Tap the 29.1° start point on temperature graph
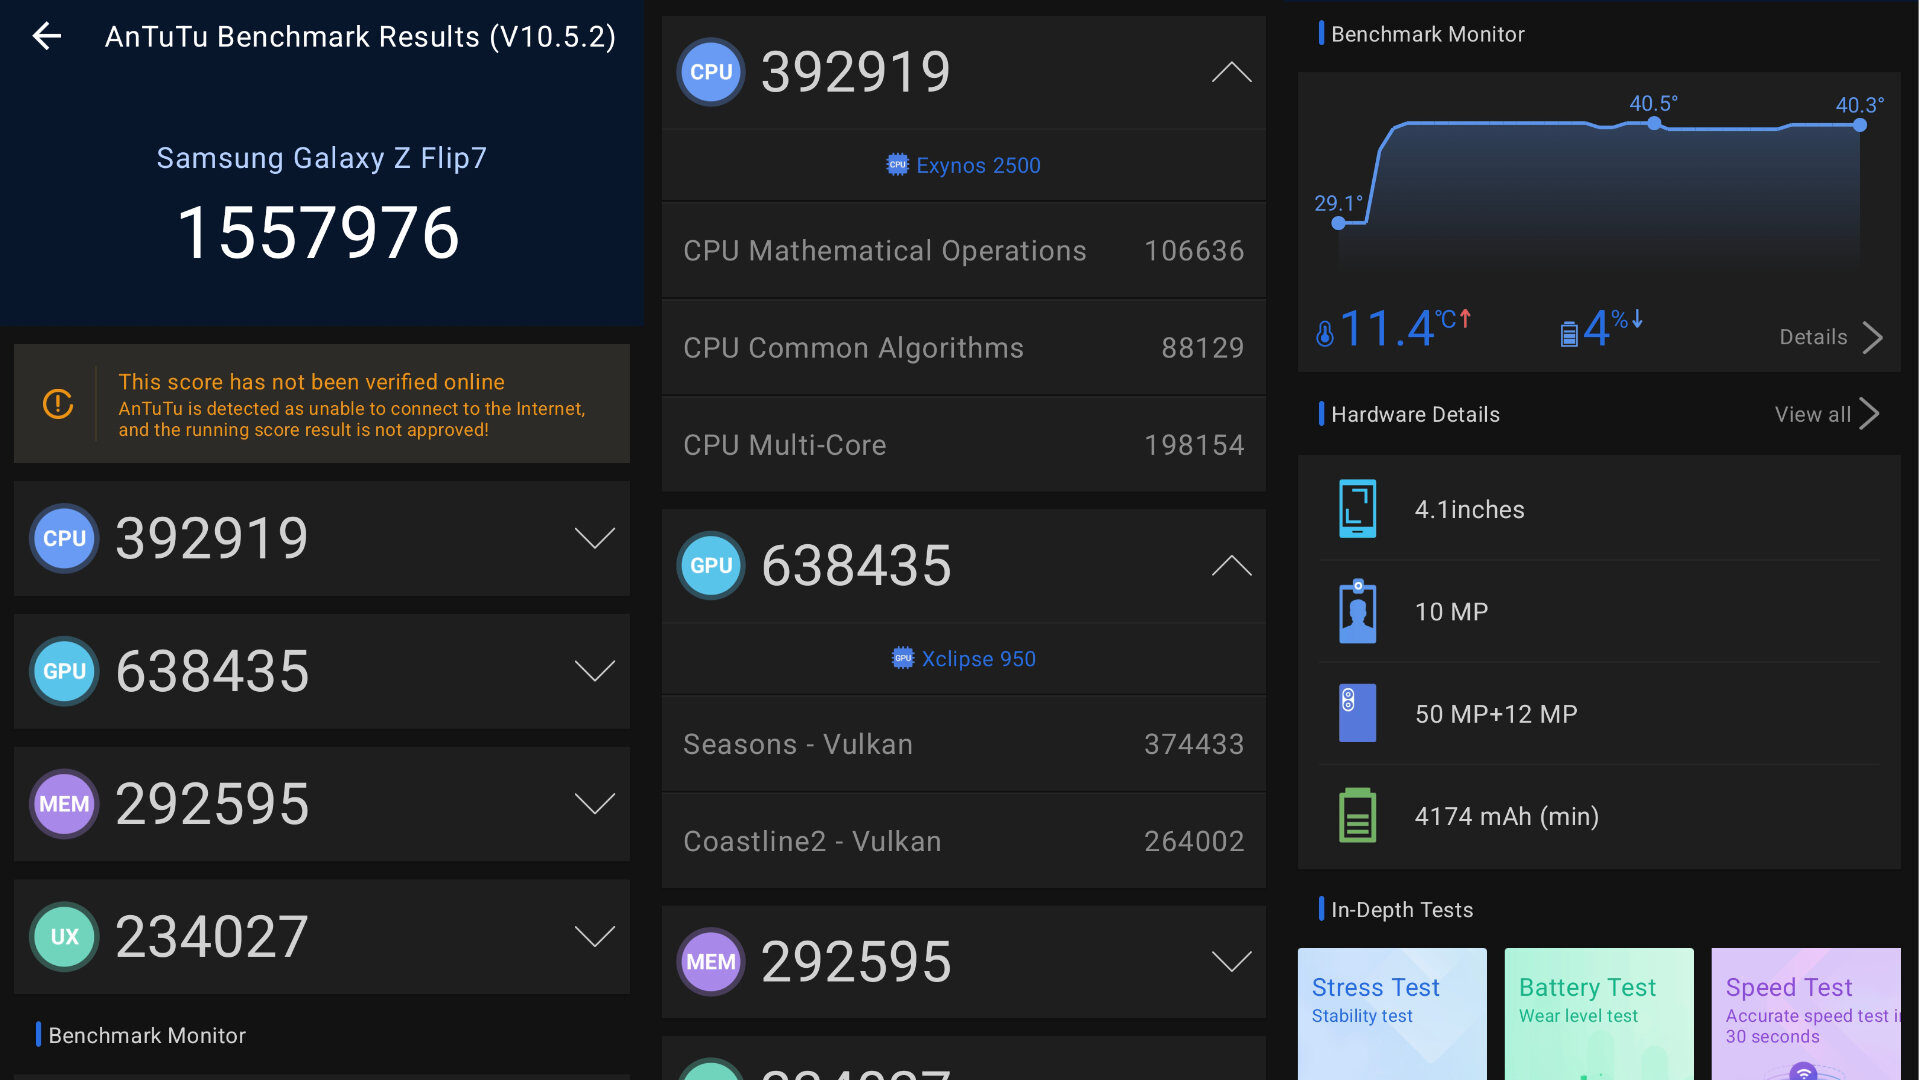This screenshot has height=1080, width=1920. point(1338,223)
